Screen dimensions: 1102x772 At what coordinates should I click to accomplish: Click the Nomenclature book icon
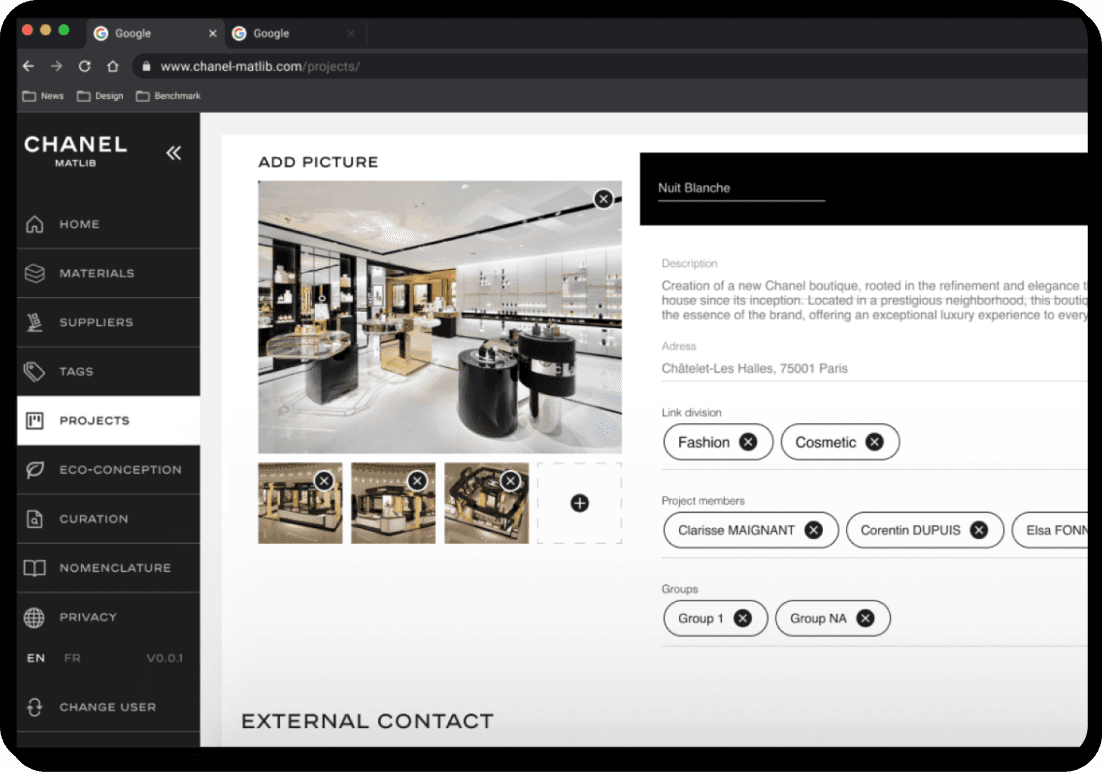34,568
